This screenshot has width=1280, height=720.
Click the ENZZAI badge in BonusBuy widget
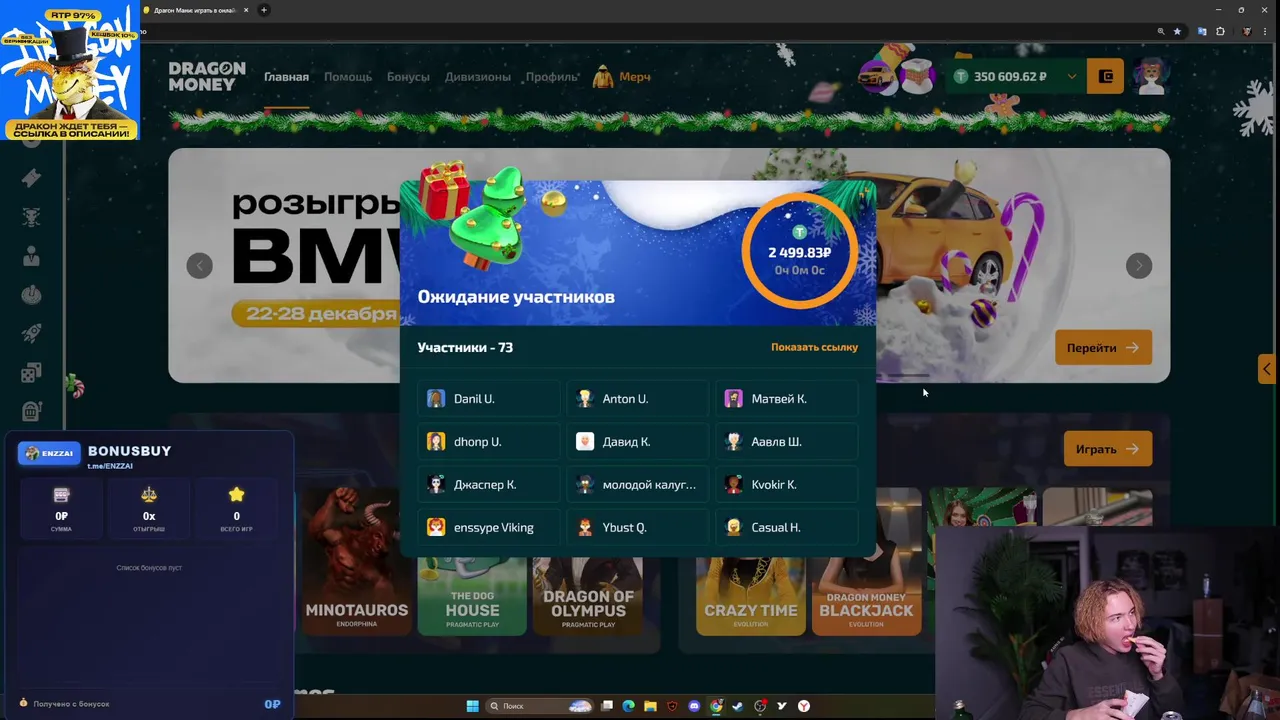pos(50,453)
